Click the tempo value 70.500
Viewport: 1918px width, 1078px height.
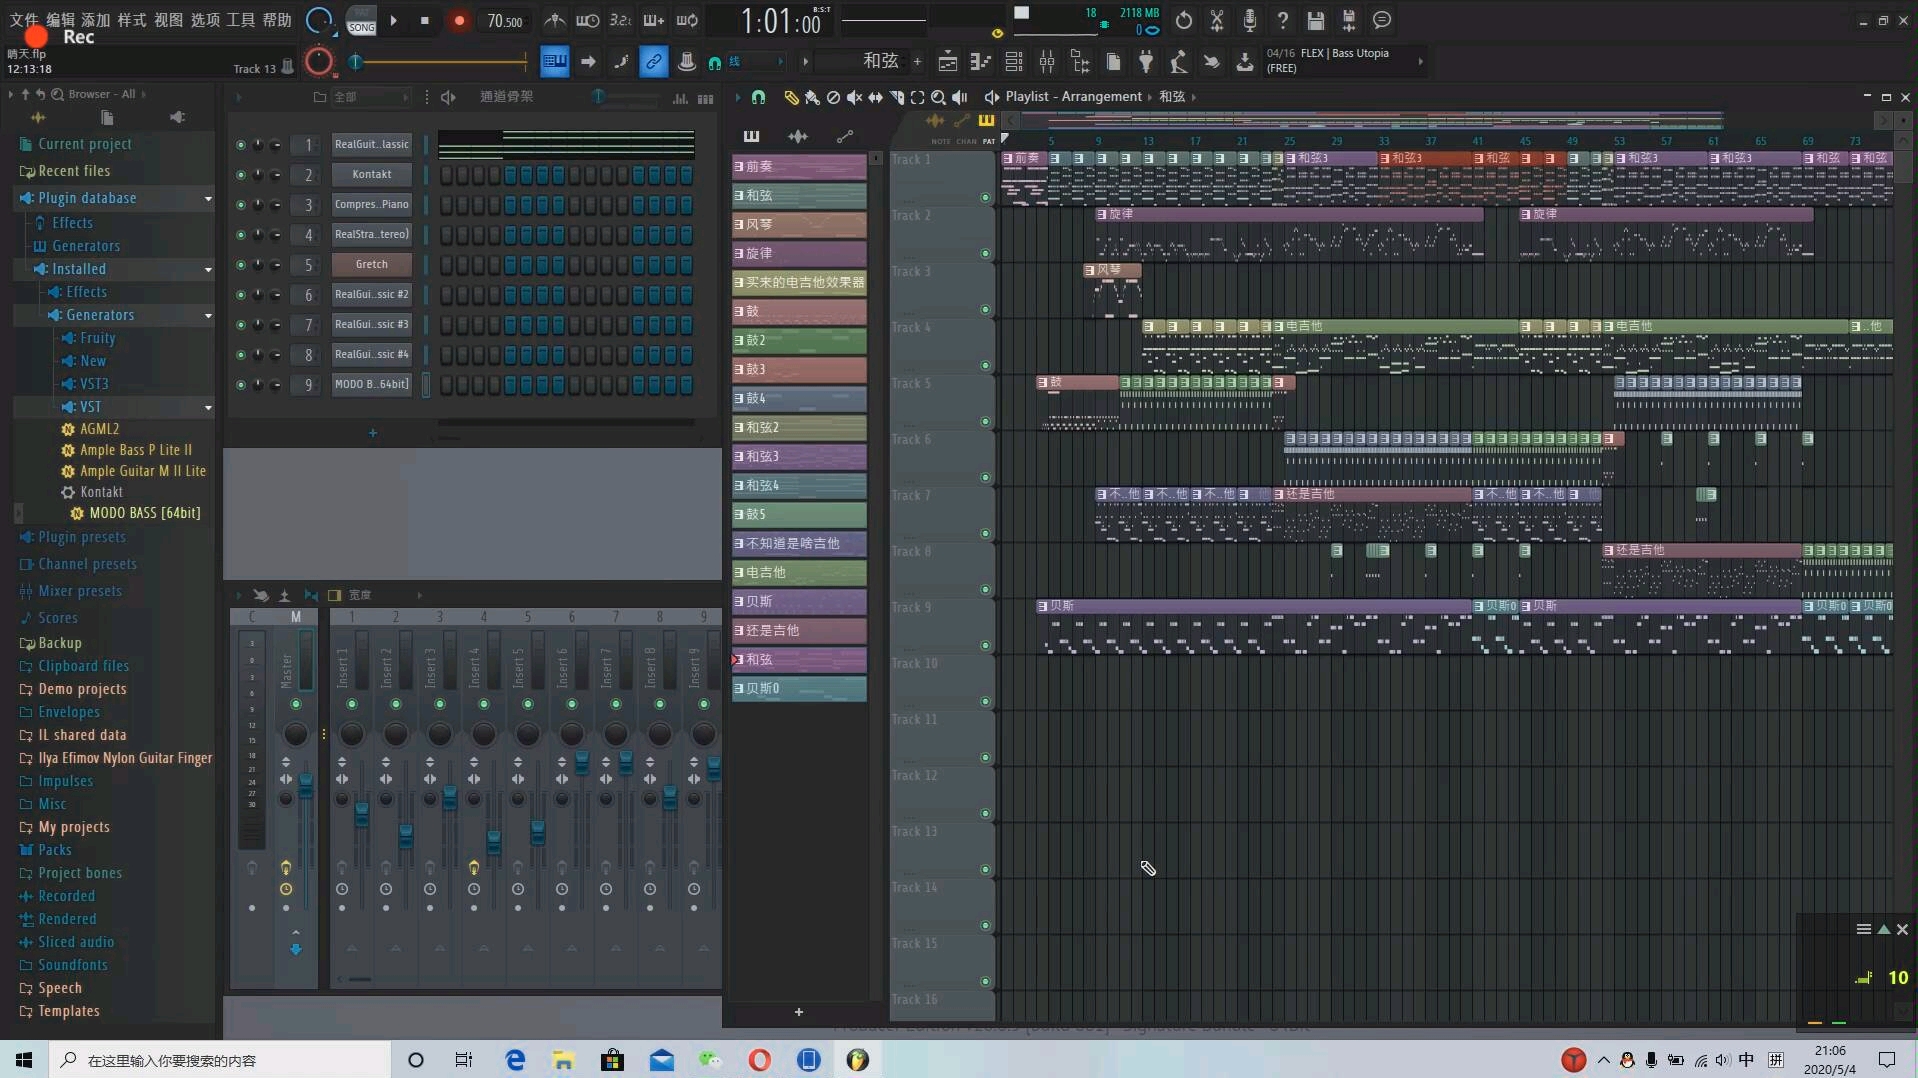click(505, 21)
